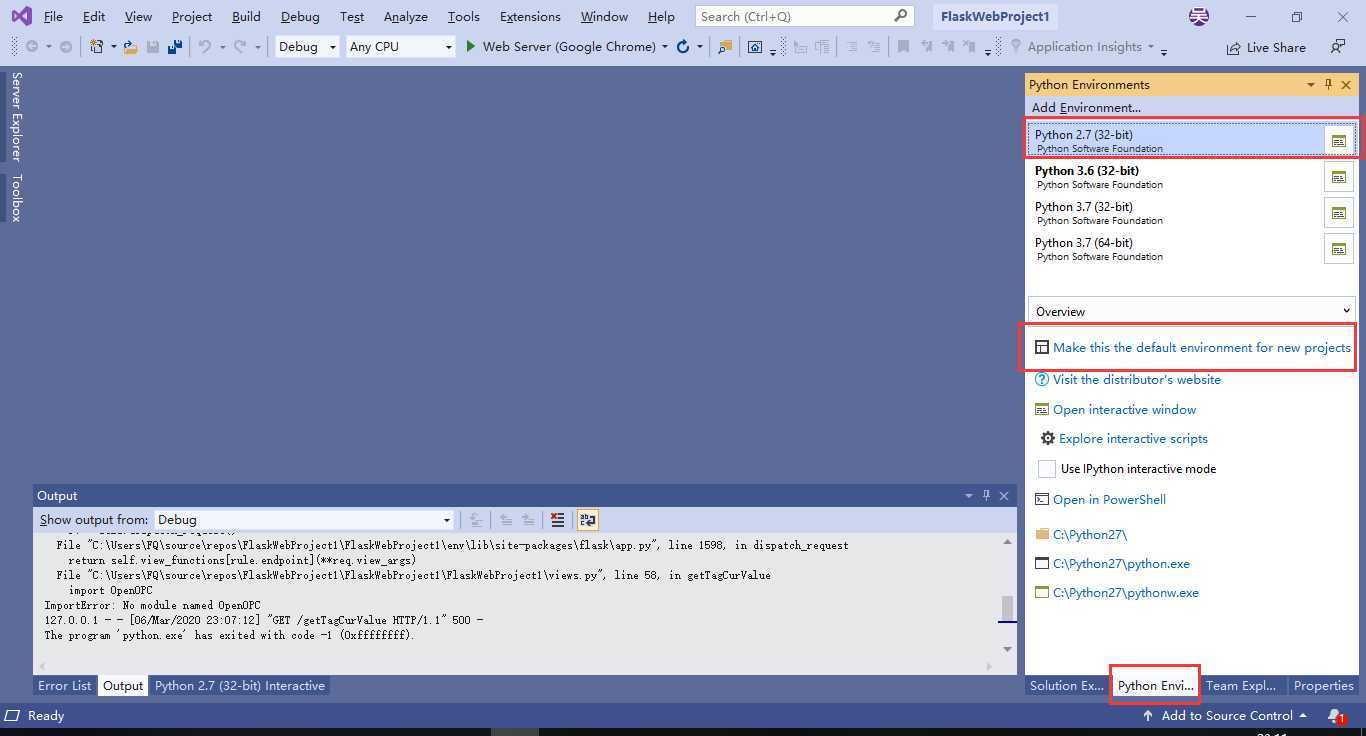Click Add to Source Control in status bar
1366x736 pixels.
(1226, 716)
